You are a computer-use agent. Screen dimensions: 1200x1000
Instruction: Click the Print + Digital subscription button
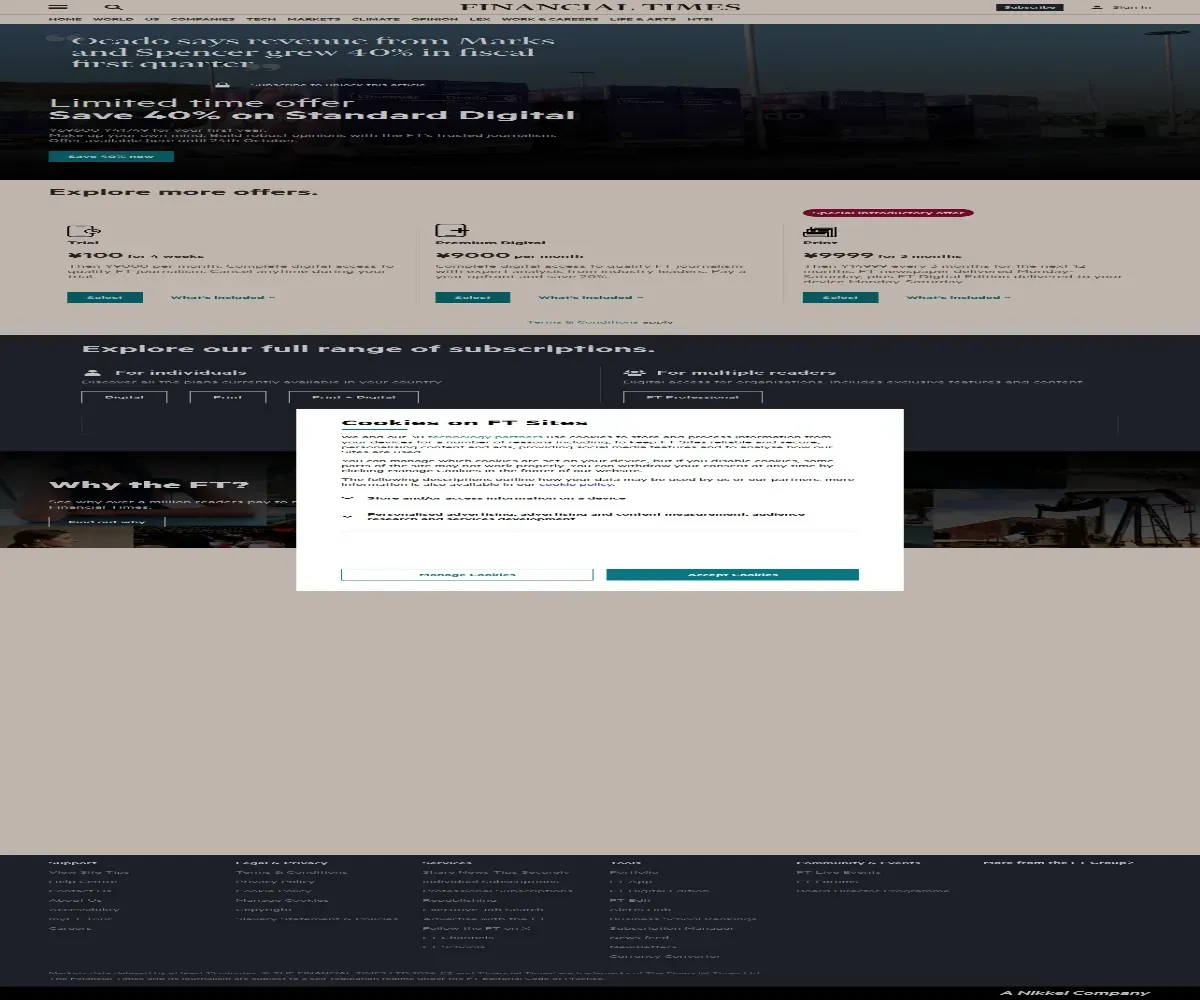tap(353, 397)
